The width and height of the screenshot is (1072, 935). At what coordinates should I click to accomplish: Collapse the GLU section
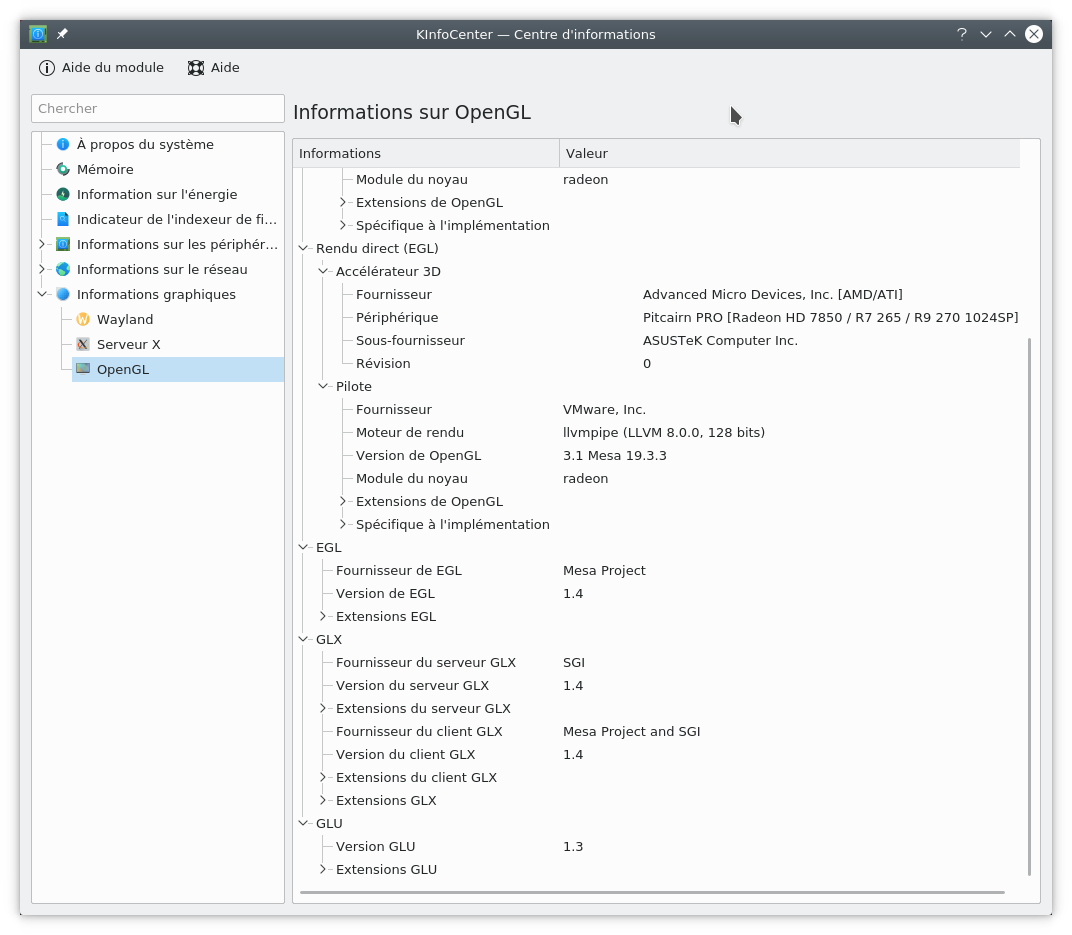(x=304, y=824)
